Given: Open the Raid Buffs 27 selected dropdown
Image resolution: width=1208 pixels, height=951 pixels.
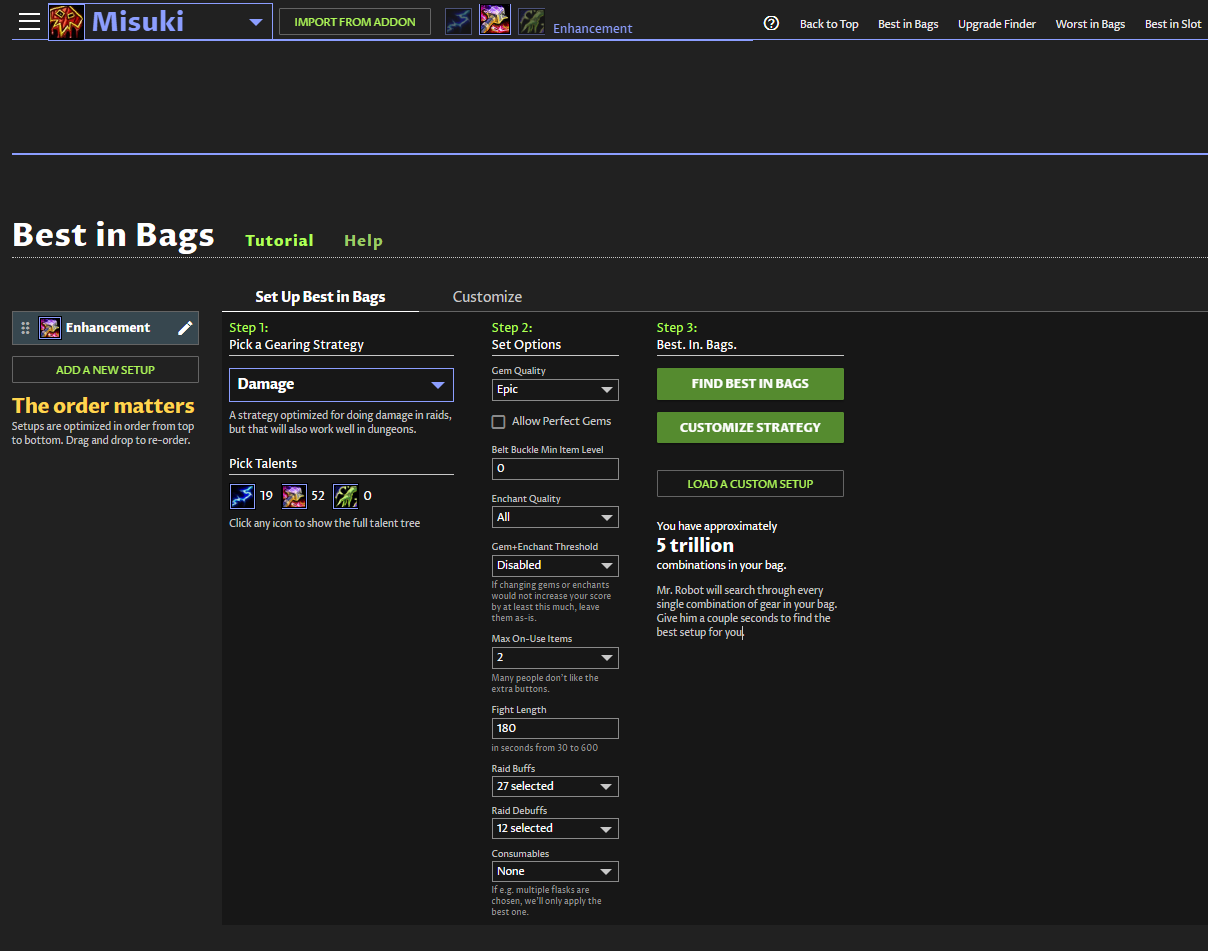Looking at the screenshot, I should point(555,787).
